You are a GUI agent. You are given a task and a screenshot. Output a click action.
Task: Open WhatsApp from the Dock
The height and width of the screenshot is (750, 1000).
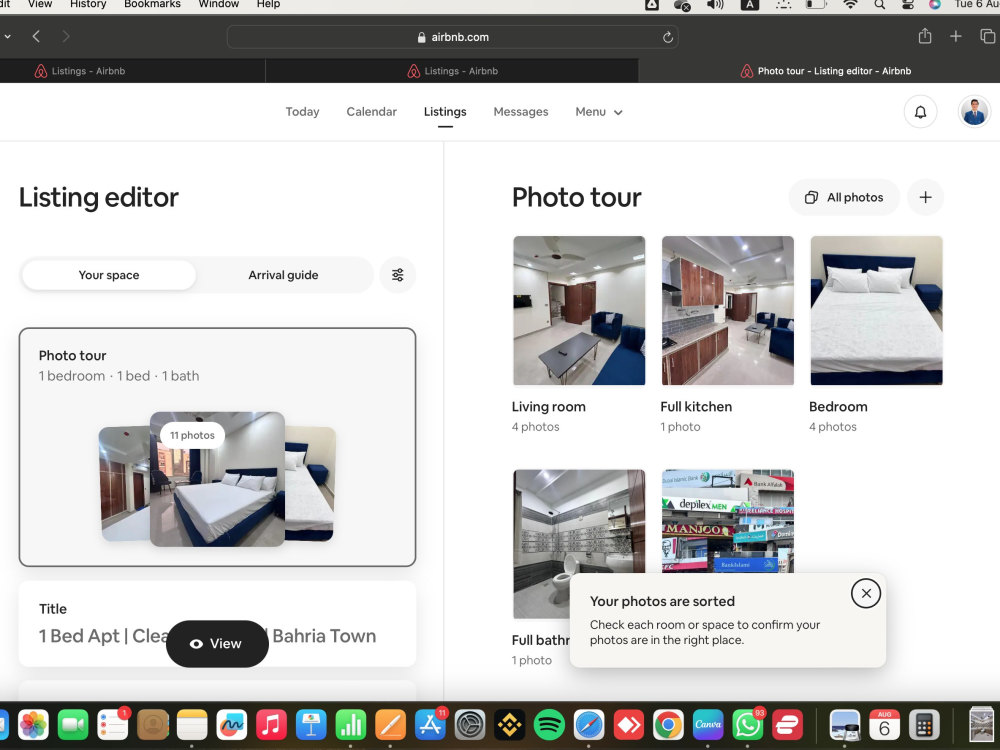(x=747, y=725)
